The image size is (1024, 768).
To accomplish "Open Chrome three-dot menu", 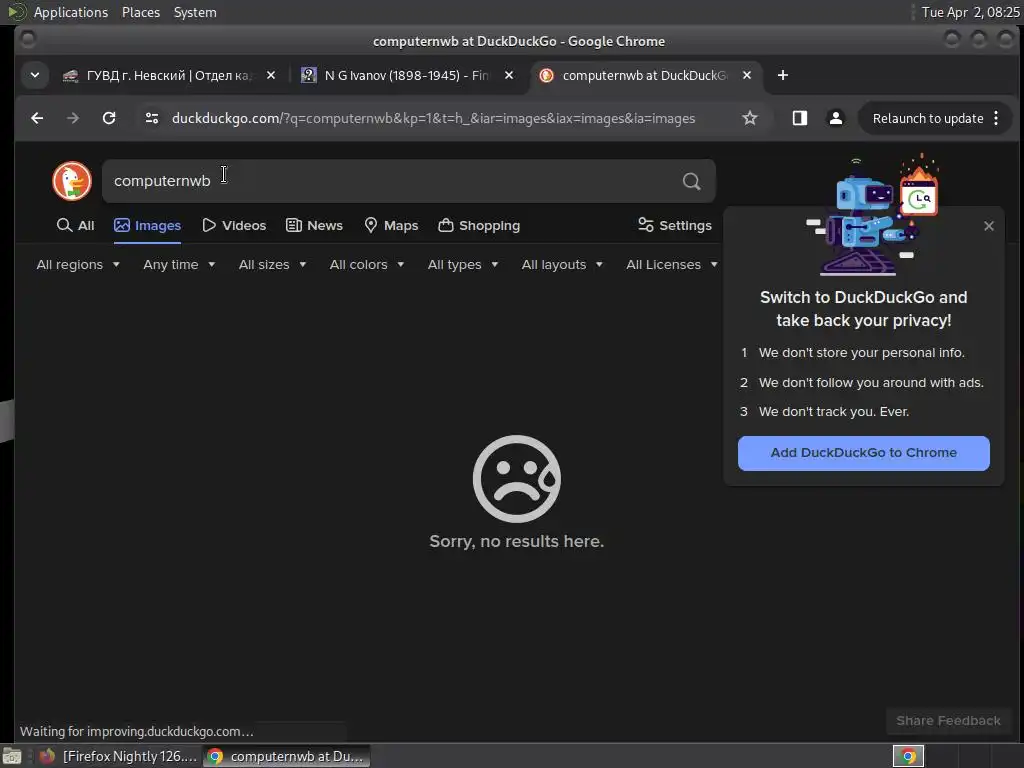I will click(996, 118).
